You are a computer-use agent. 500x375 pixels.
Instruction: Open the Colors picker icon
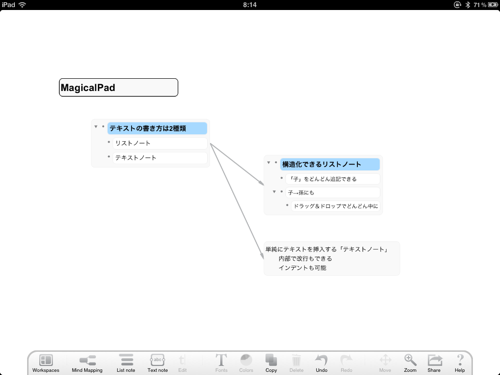coord(246,363)
